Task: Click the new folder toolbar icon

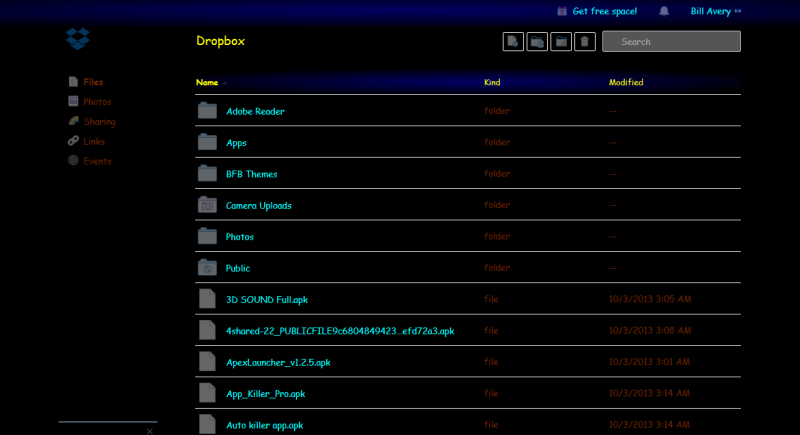Action: 537,41
